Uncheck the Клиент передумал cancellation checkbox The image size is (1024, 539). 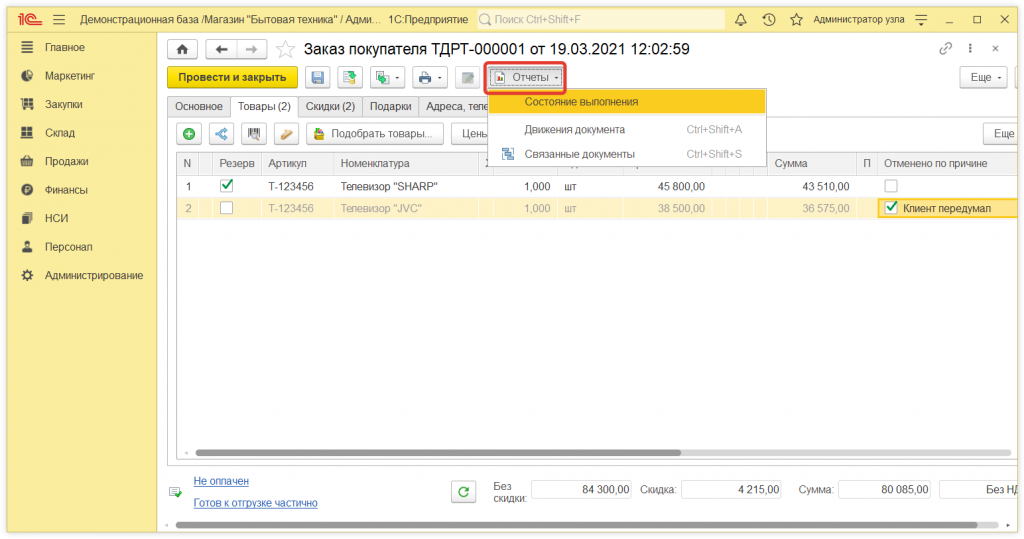[x=891, y=208]
